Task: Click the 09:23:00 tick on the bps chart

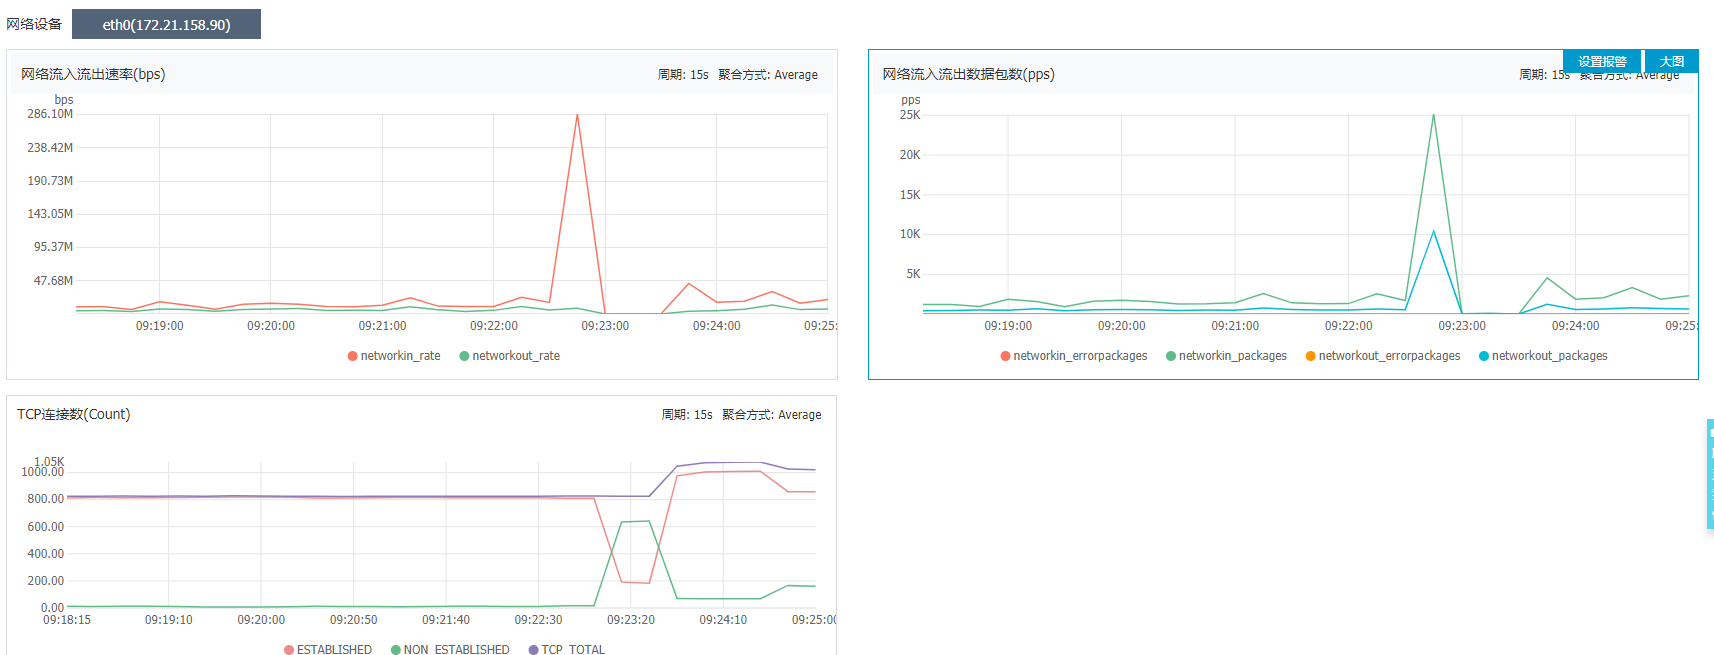Action: point(605,326)
